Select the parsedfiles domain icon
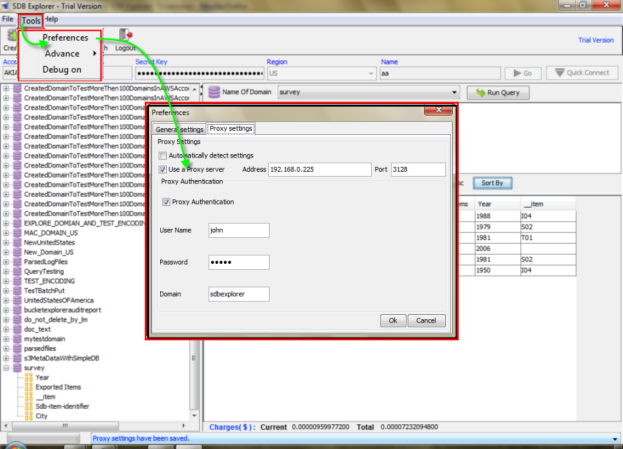Screen dimensions: 623x449 [x=17, y=348]
